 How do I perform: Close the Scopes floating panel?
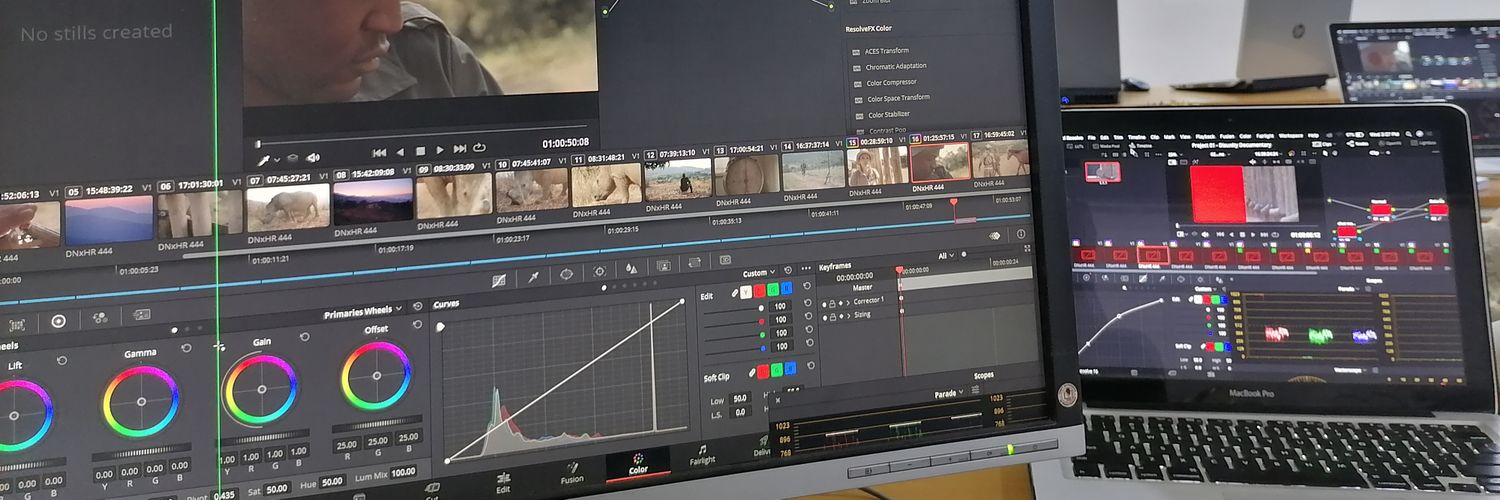coord(779,399)
